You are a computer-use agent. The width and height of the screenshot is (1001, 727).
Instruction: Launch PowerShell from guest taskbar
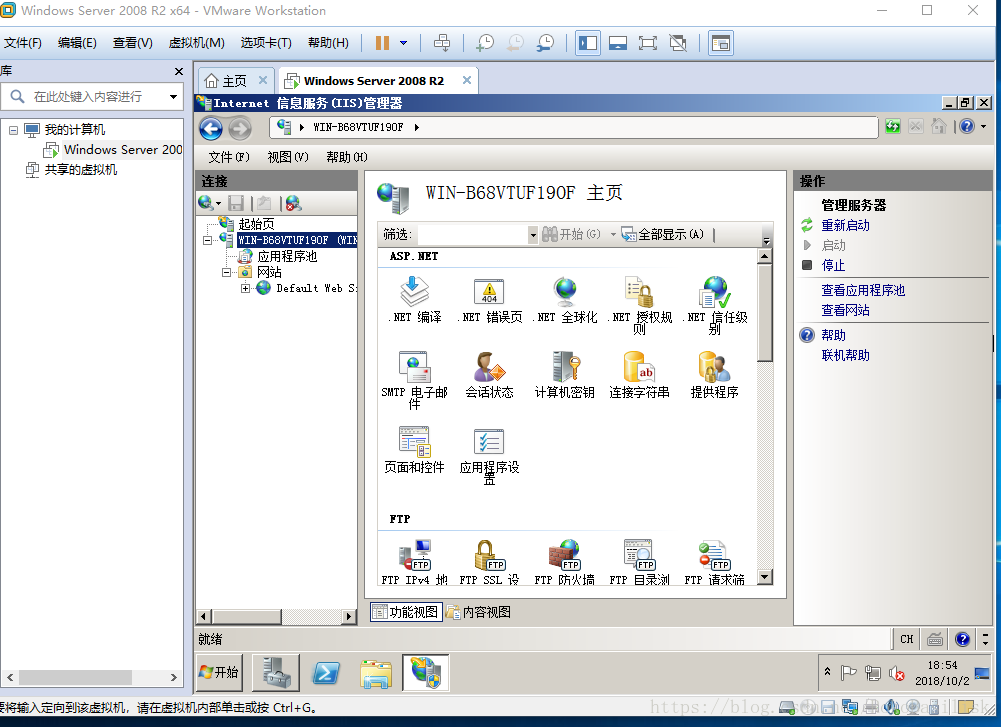pos(326,673)
